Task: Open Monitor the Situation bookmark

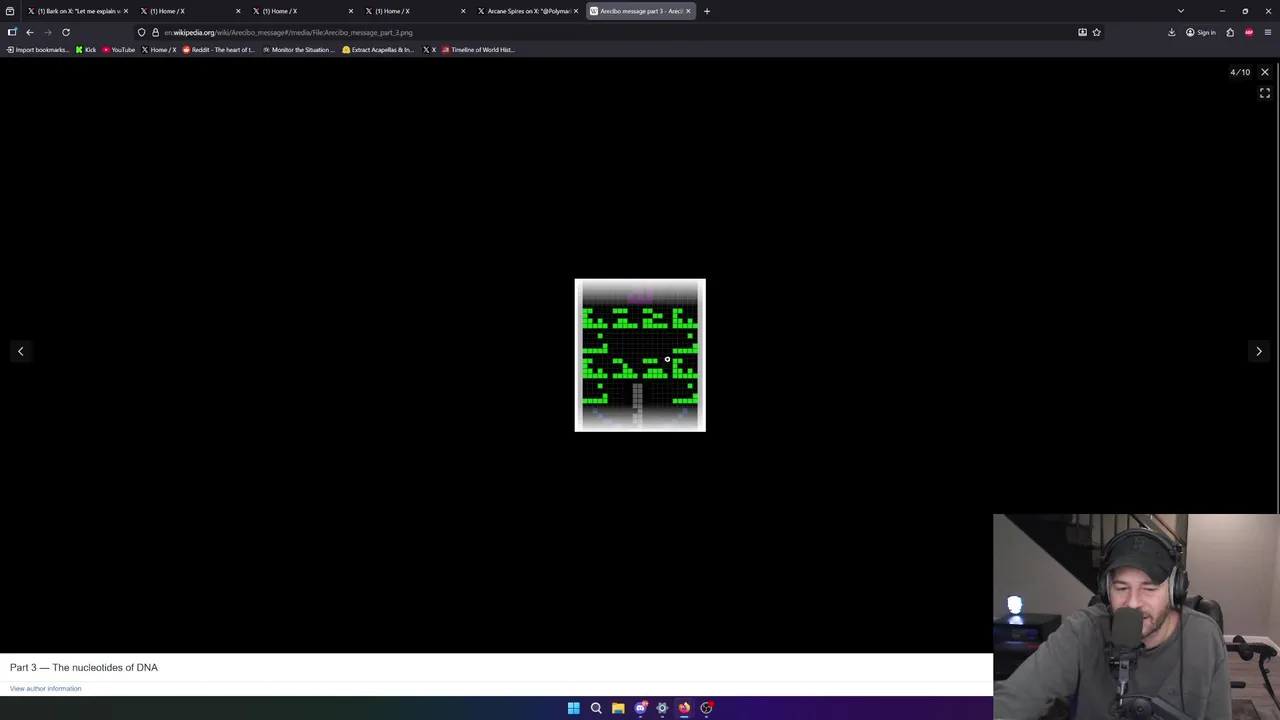Action: click(299, 49)
